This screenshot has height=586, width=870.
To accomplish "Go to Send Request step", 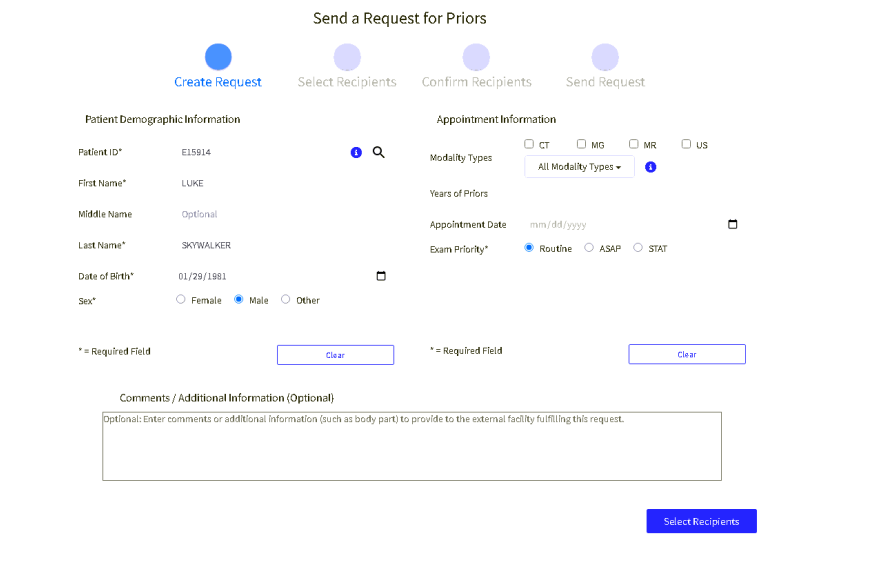I will (x=605, y=66).
